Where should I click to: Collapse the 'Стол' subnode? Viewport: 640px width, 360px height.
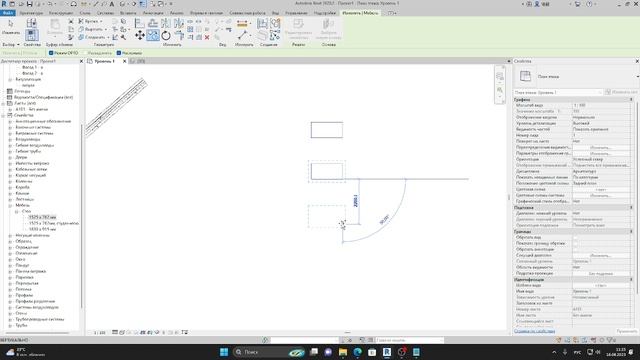(x=17, y=211)
